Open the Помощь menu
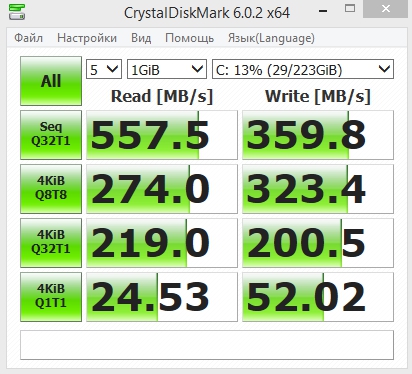The height and width of the screenshot is (374, 412). coord(189,38)
